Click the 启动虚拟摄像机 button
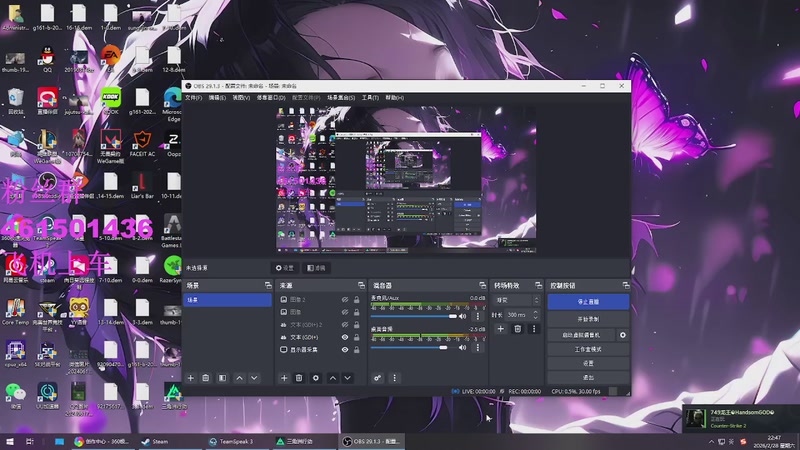Image resolution: width=800 pixels, height=450 pixels. coord(581,335)
